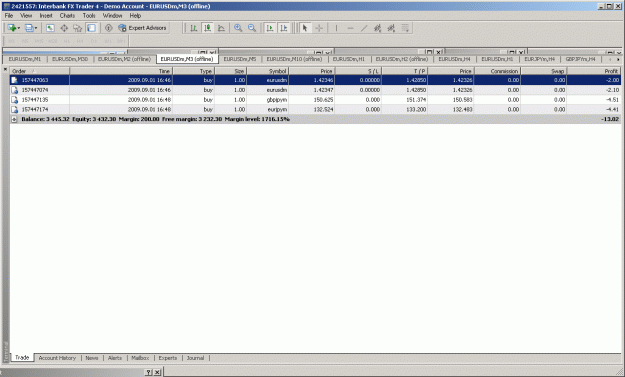This screenshot has width=625, height=377.
Task: Switch to the GBPJPYm,H4 chart tab
Action: tap(580, 59)
